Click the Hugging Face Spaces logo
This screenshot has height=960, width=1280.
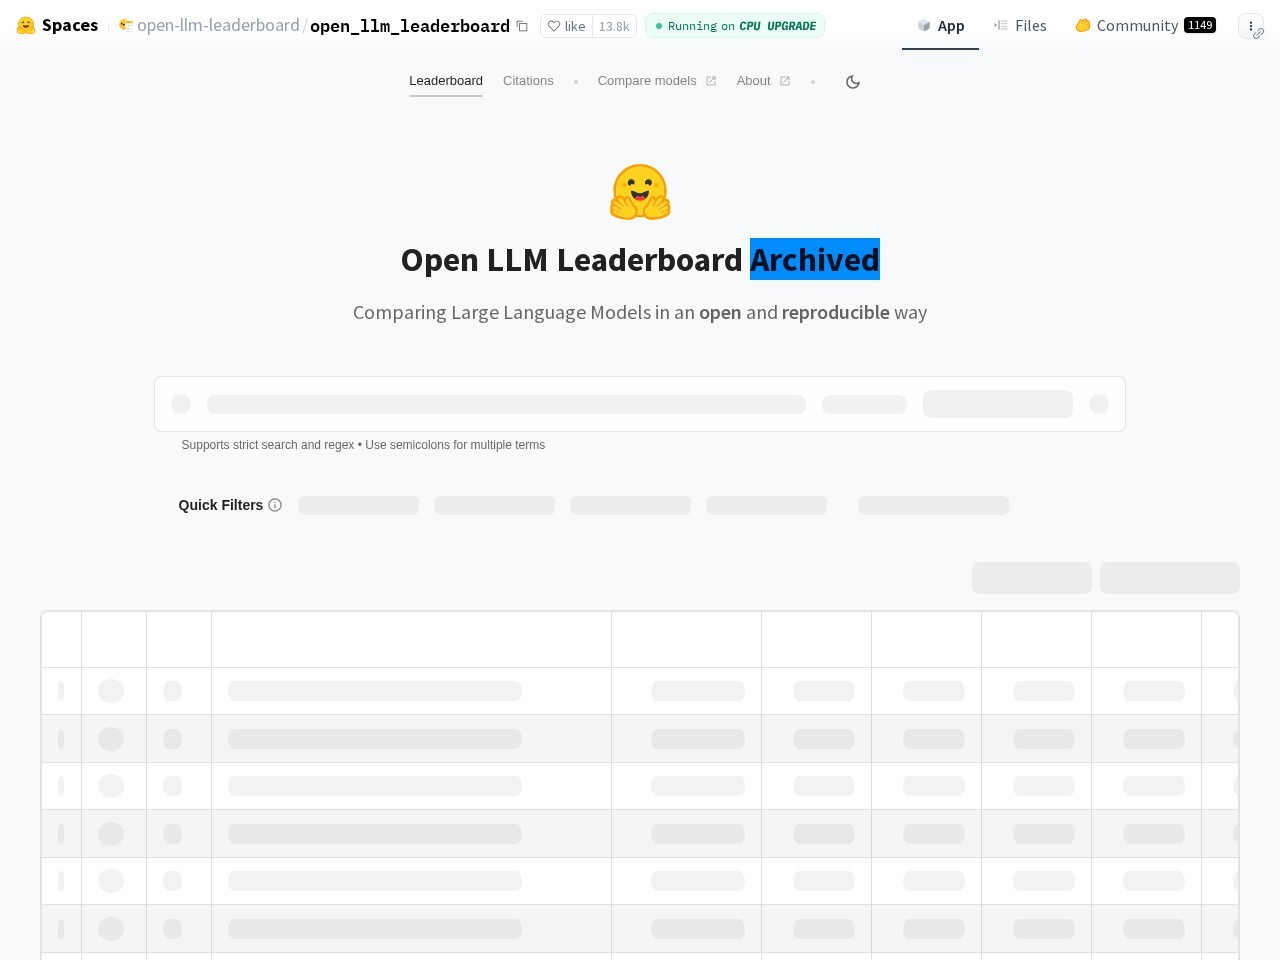[x=26, y=25]
